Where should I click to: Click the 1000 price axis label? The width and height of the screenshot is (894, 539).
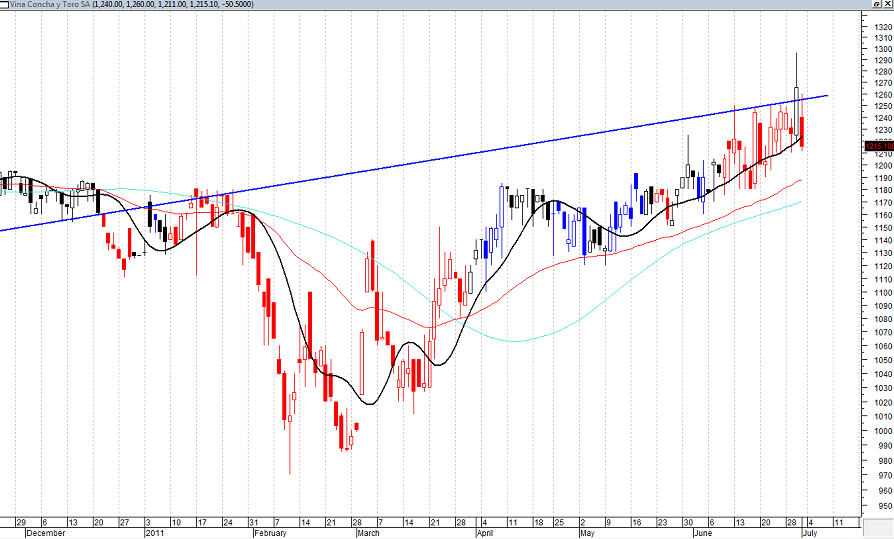(883, 432)
